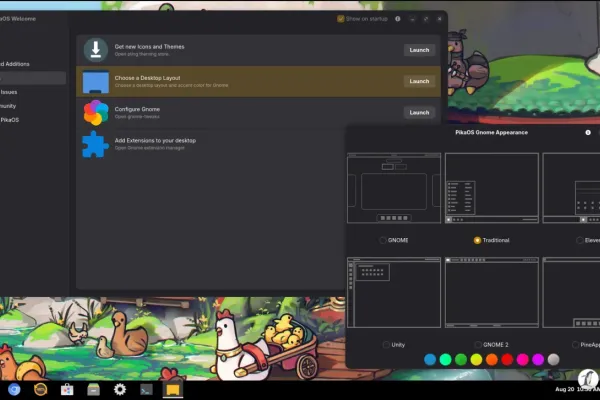Open the info icon in Gnome Appearance window
The image size is (600, 400).
[x=588, y=132]
